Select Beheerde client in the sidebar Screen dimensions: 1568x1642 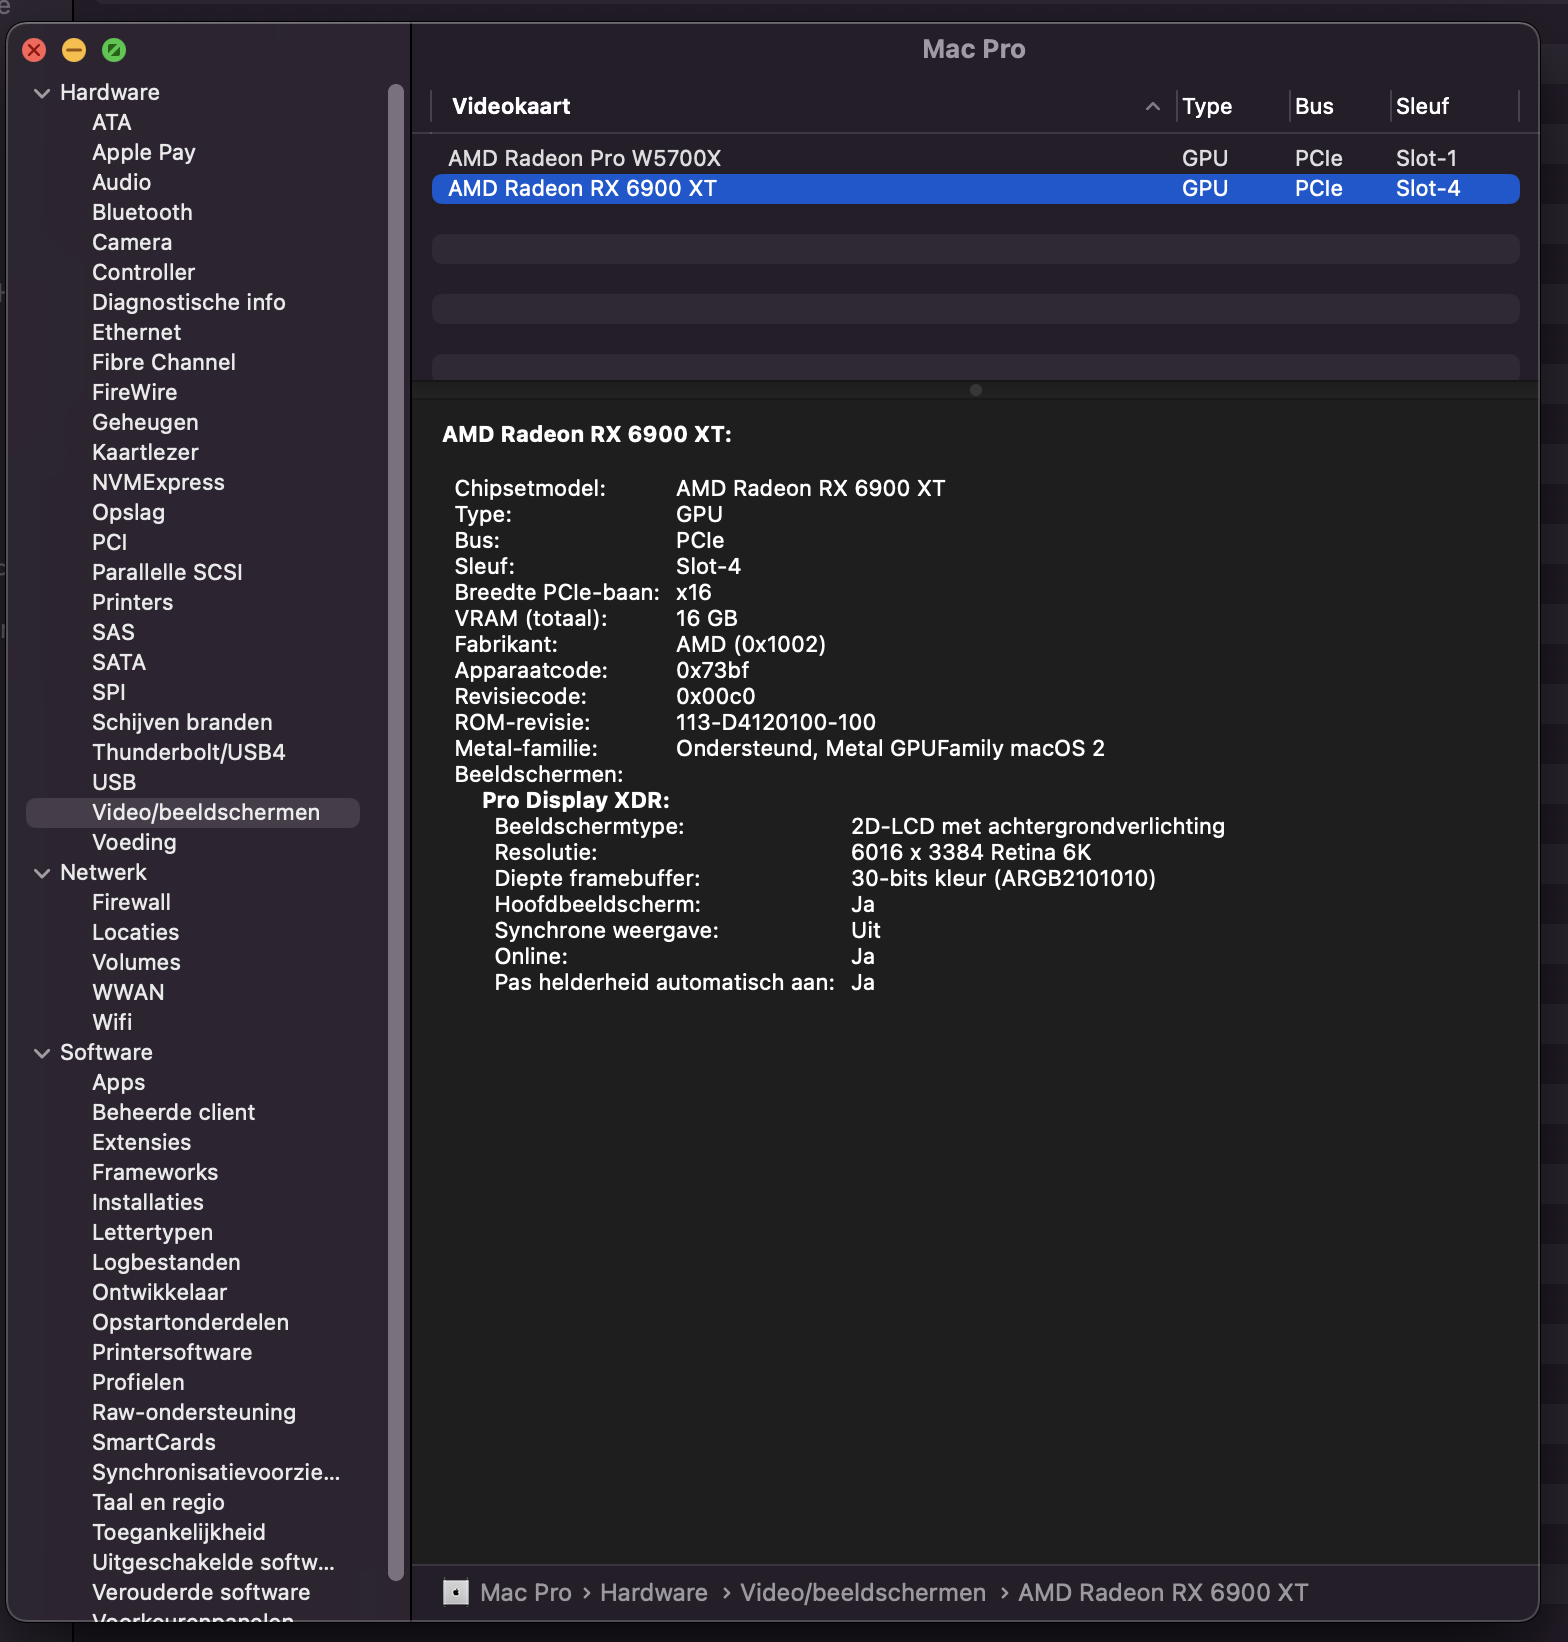(x=174, y=1112)
